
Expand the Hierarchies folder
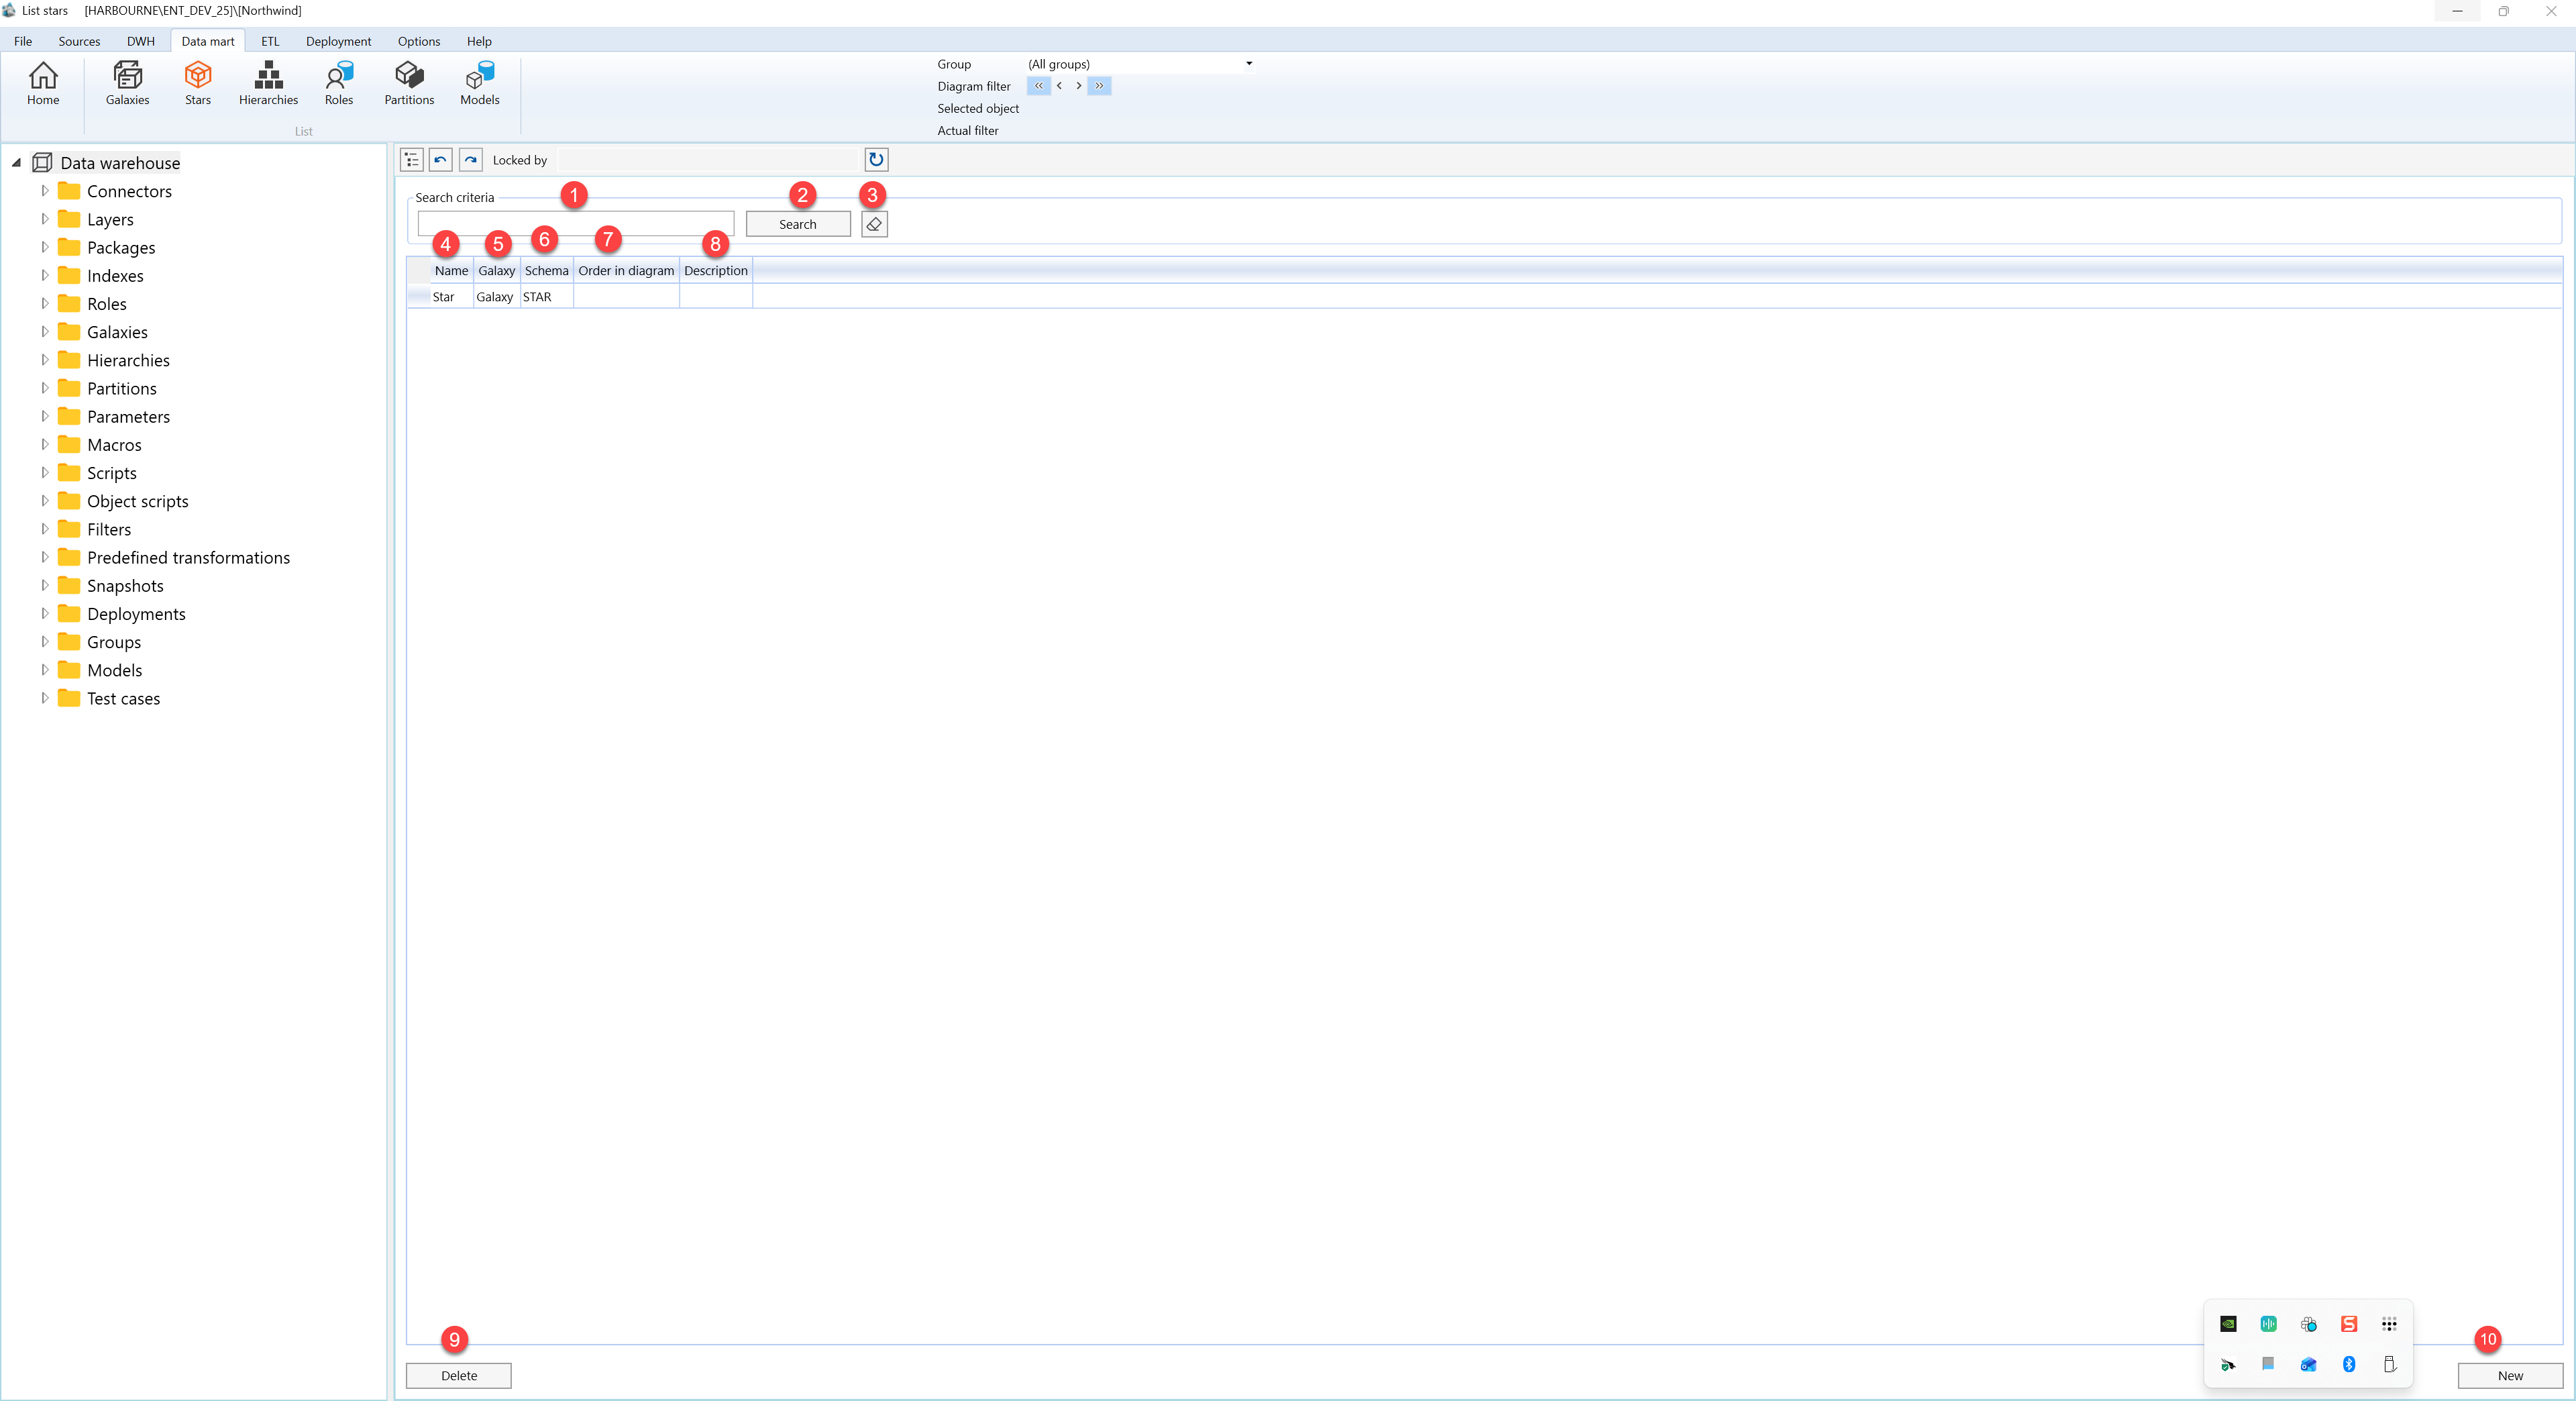click(45, 360)
